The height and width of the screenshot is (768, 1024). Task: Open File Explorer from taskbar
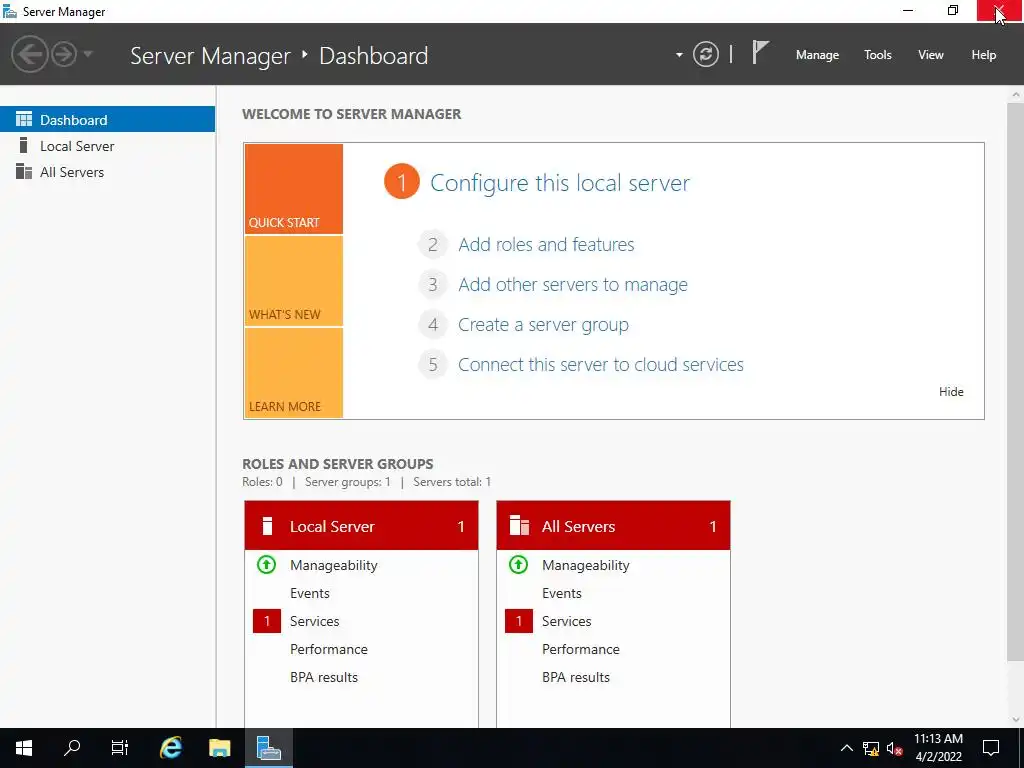pyautogui.click(x=219, y=748)
